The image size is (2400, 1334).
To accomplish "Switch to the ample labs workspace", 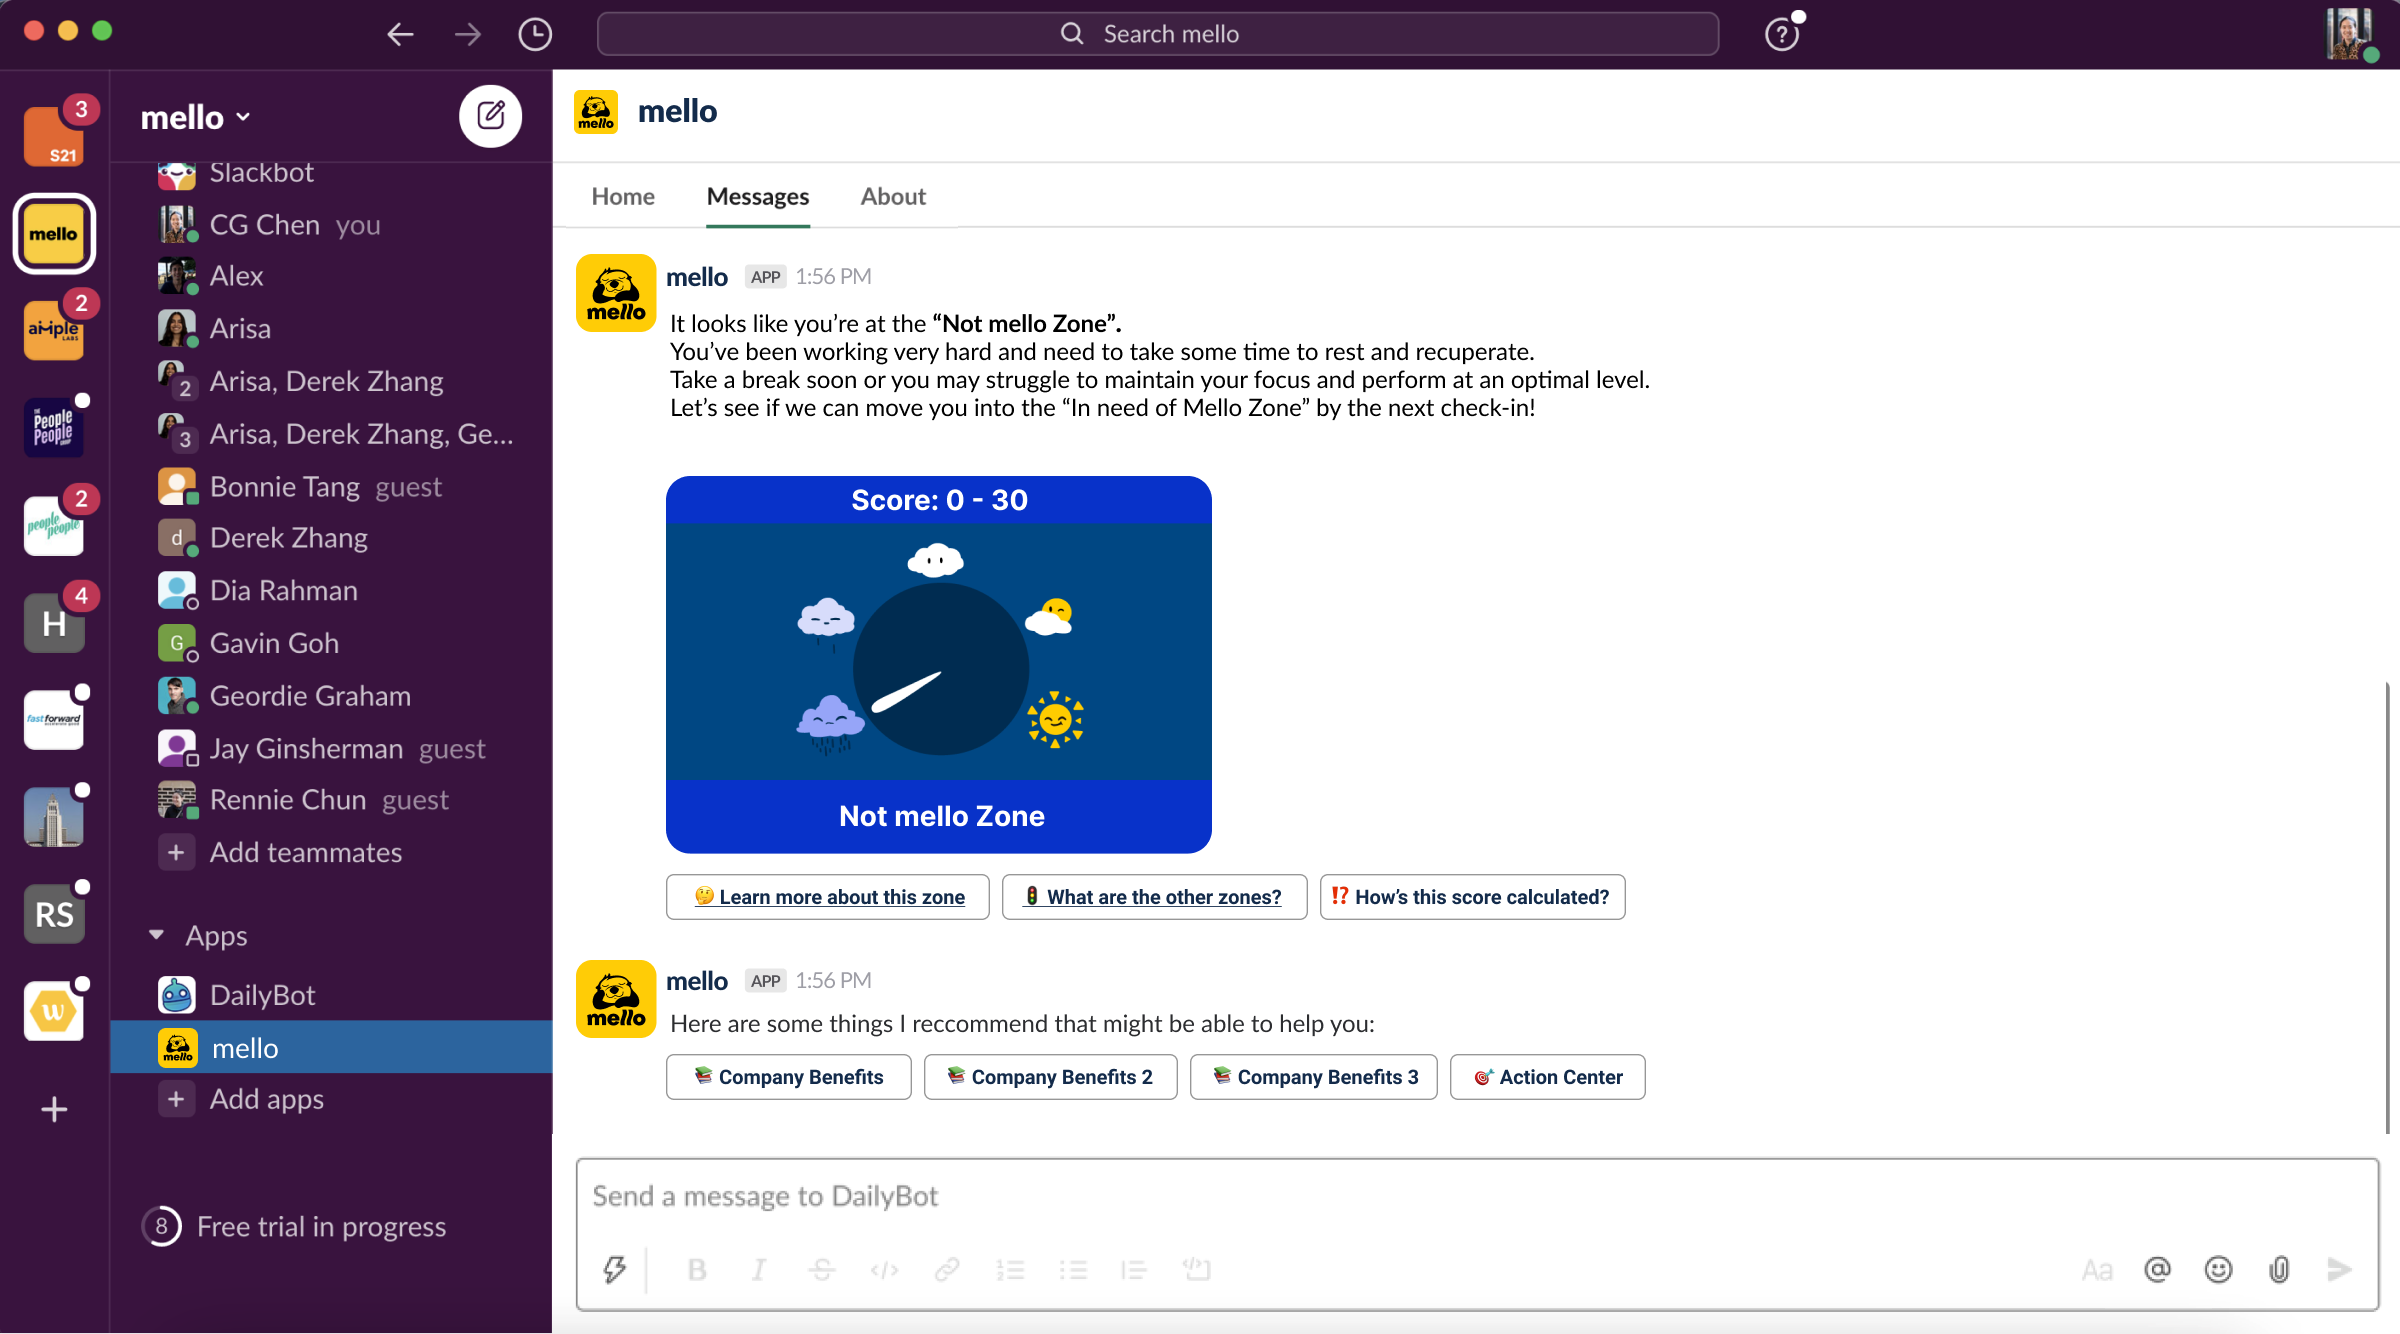I will [x=54, y=329].
